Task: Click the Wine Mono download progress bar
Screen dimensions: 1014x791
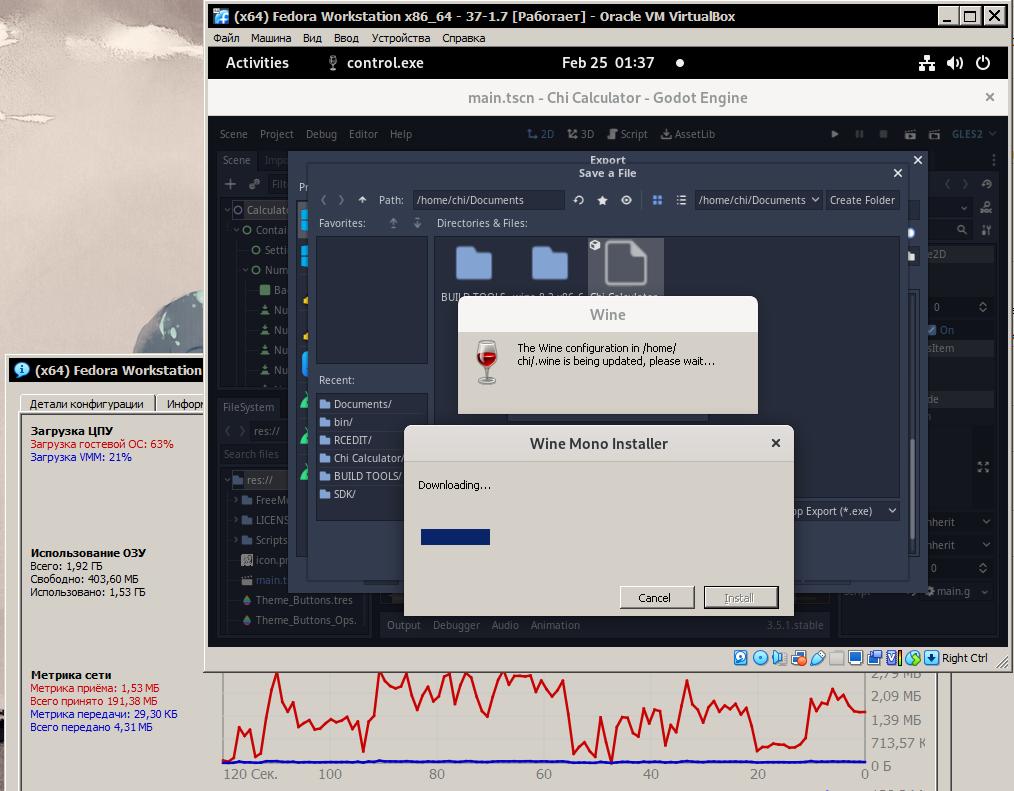Action: pos(455,537)
